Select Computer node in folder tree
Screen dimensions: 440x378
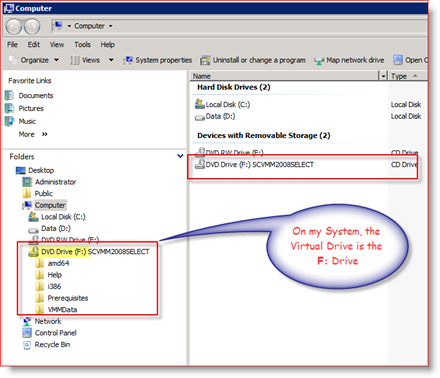click(x=50, y=205)
